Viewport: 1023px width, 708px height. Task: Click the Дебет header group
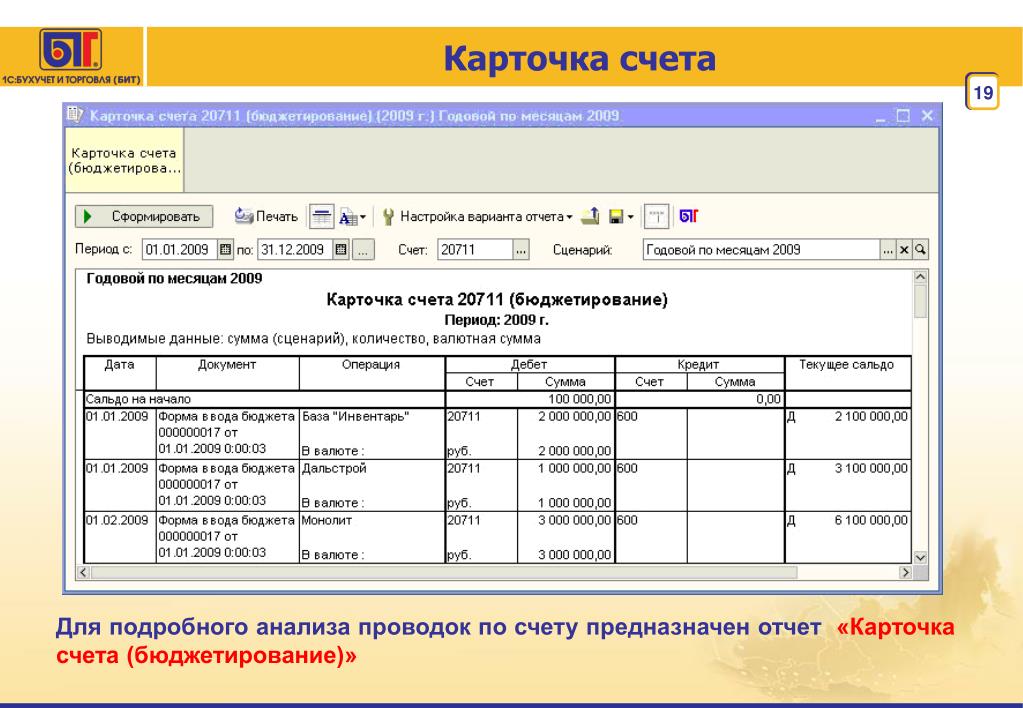(529, 364)
